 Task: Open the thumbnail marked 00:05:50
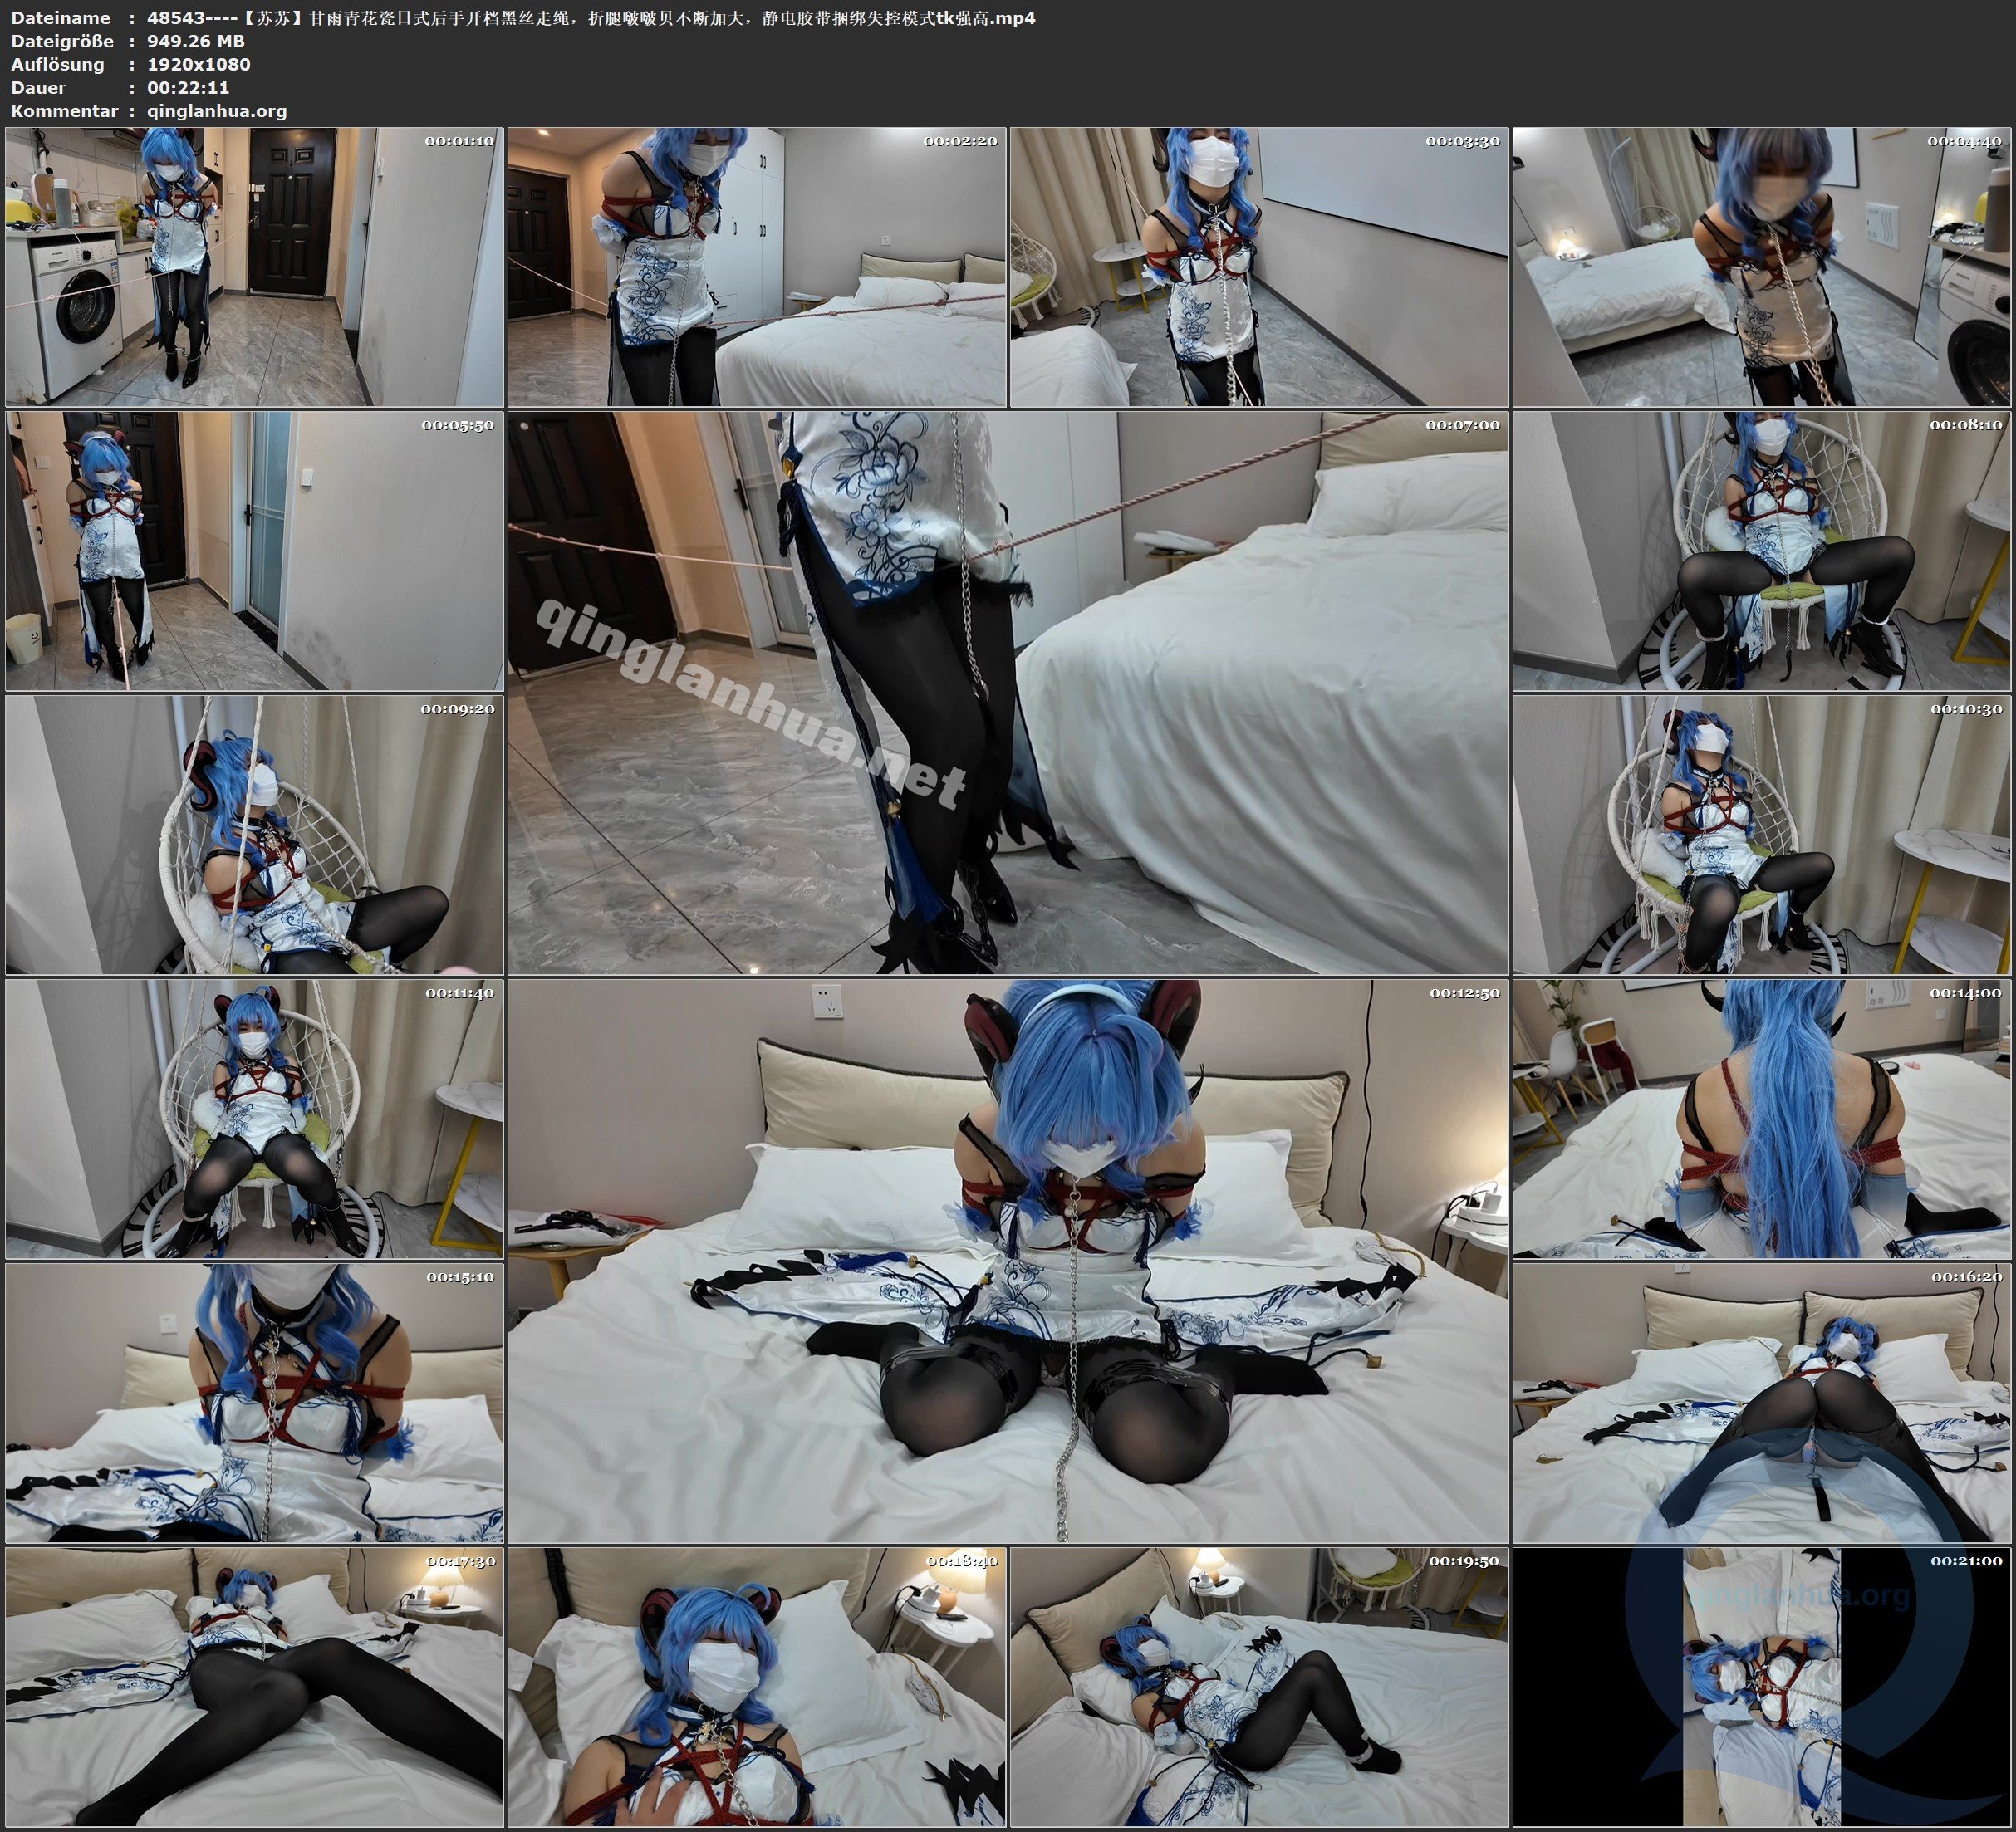click(x=254, y=550)
